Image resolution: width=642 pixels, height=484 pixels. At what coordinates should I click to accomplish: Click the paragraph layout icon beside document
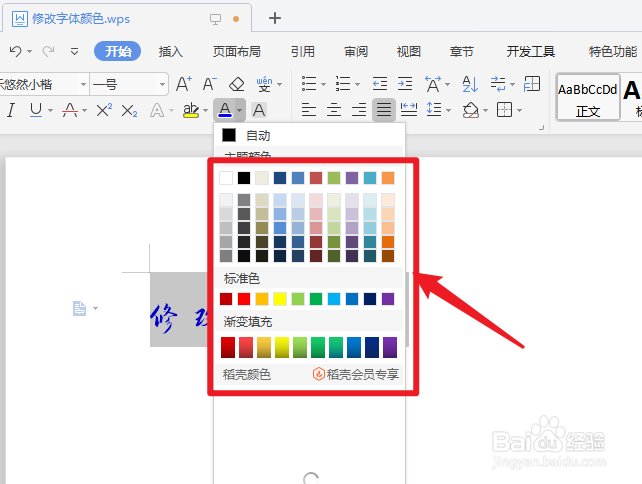click(x=79, y=308)
